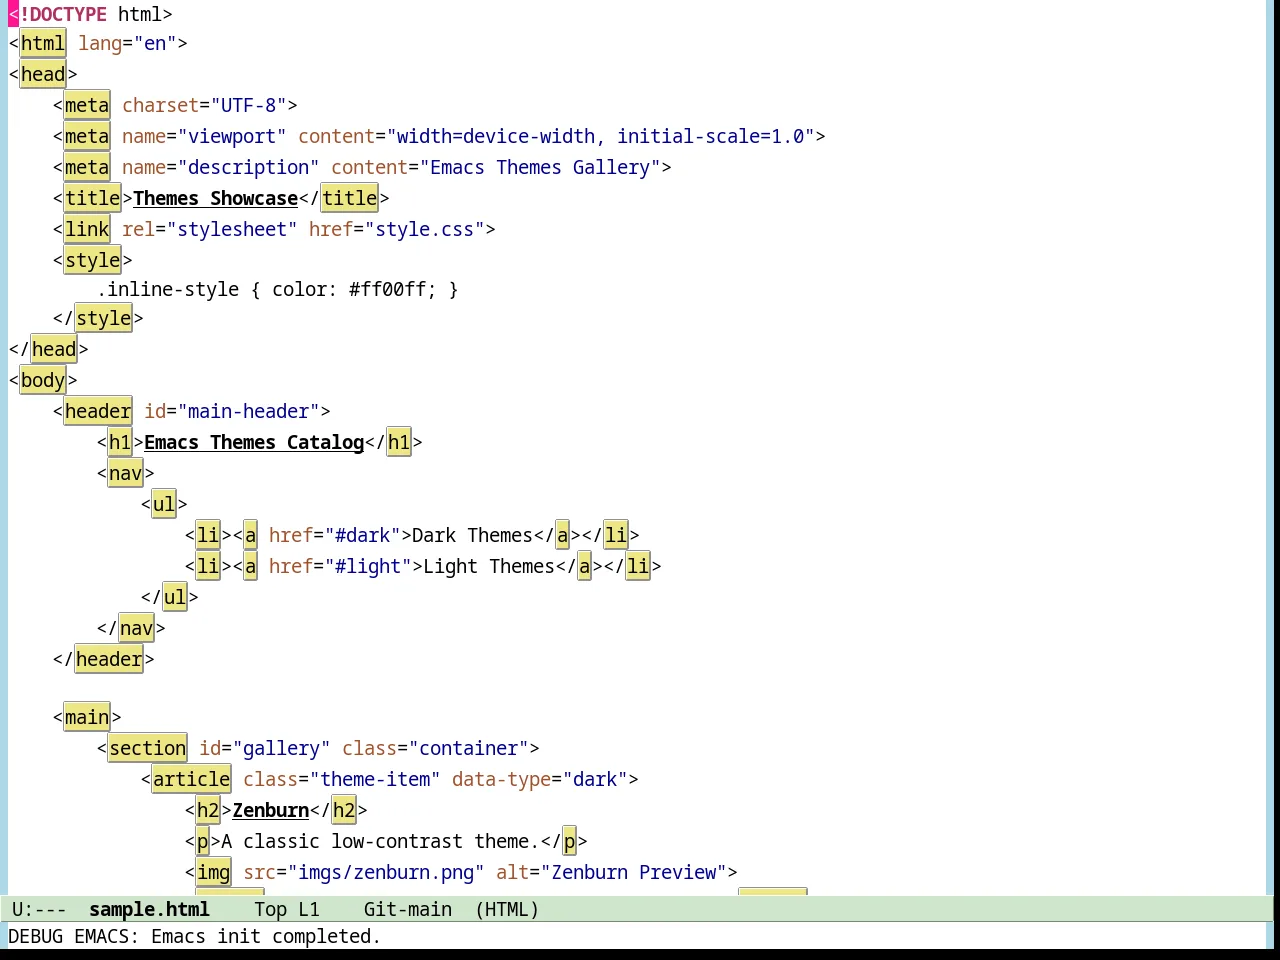Click the opening style tag
Image resolution: width=1280 pixels, height=960 pixels.
click(92, 260)
